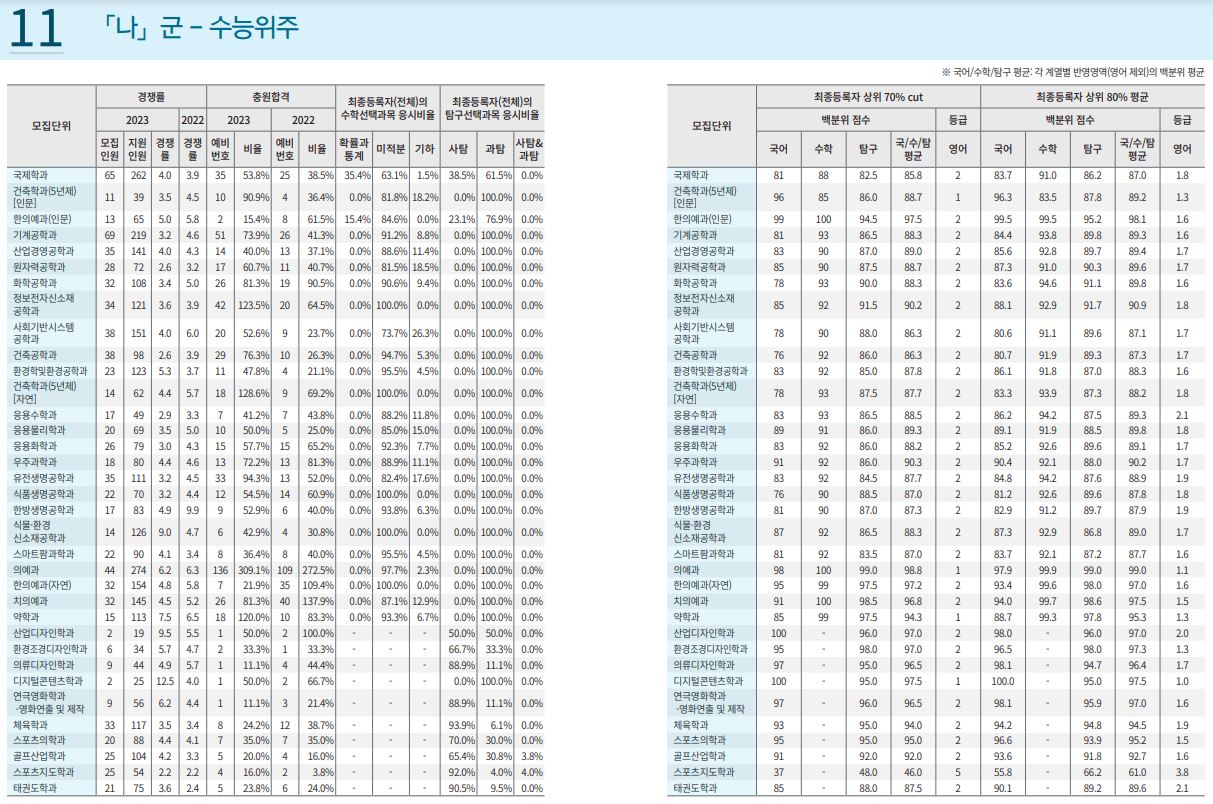
Task: Select the '272.5%' value in the 의예과 row
Action: 318,570
